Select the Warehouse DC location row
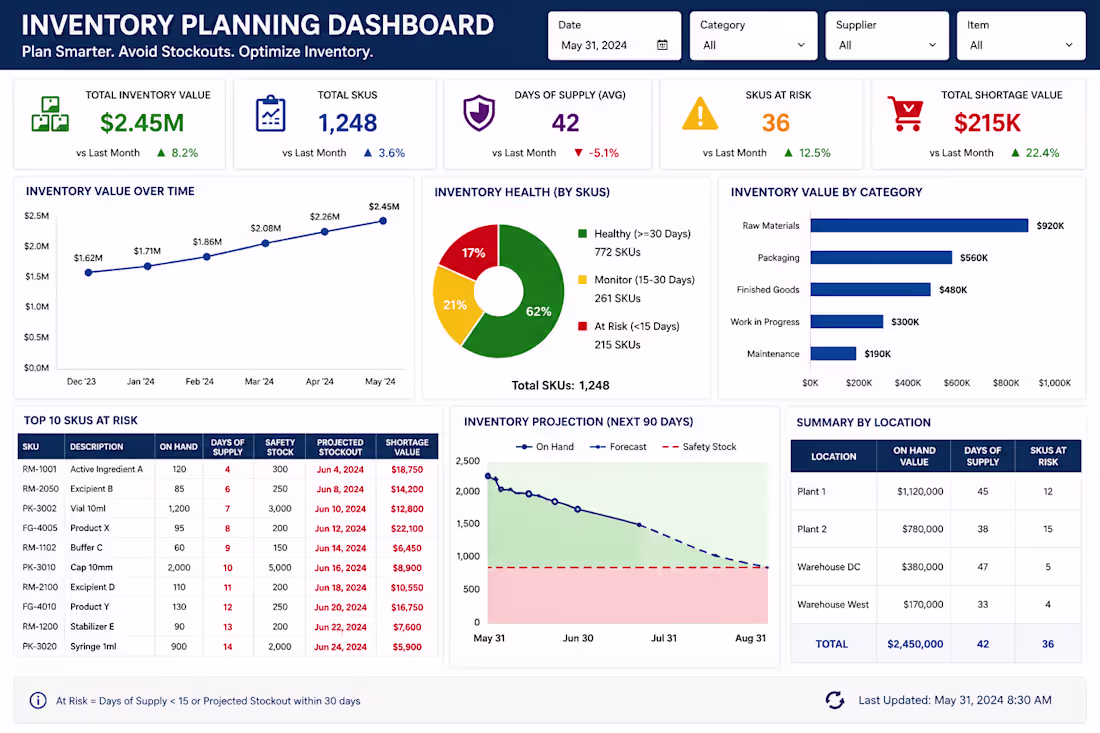This screenshot has height=733, width=1100. point(936,567)
